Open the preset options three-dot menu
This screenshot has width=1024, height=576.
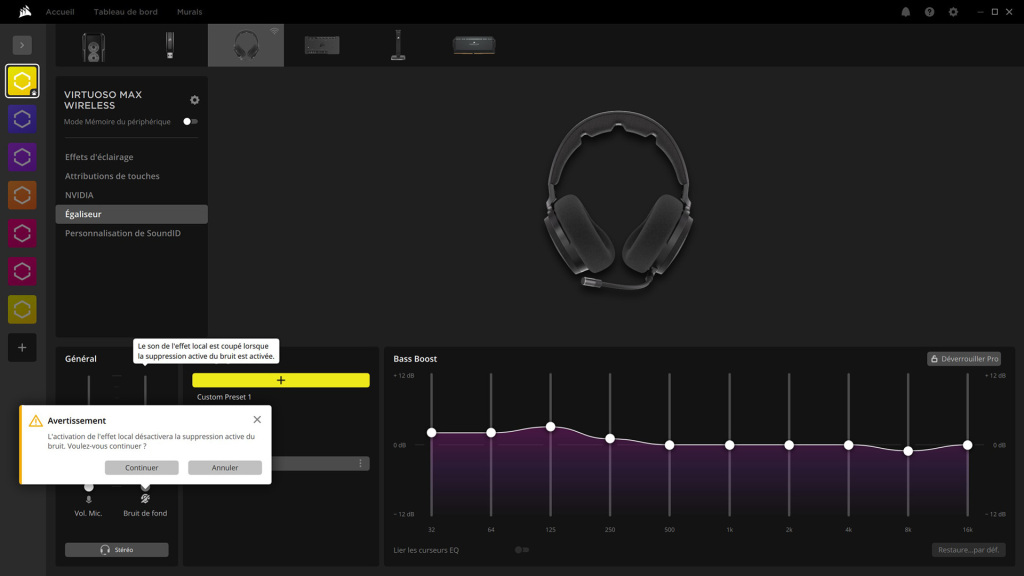360,463
